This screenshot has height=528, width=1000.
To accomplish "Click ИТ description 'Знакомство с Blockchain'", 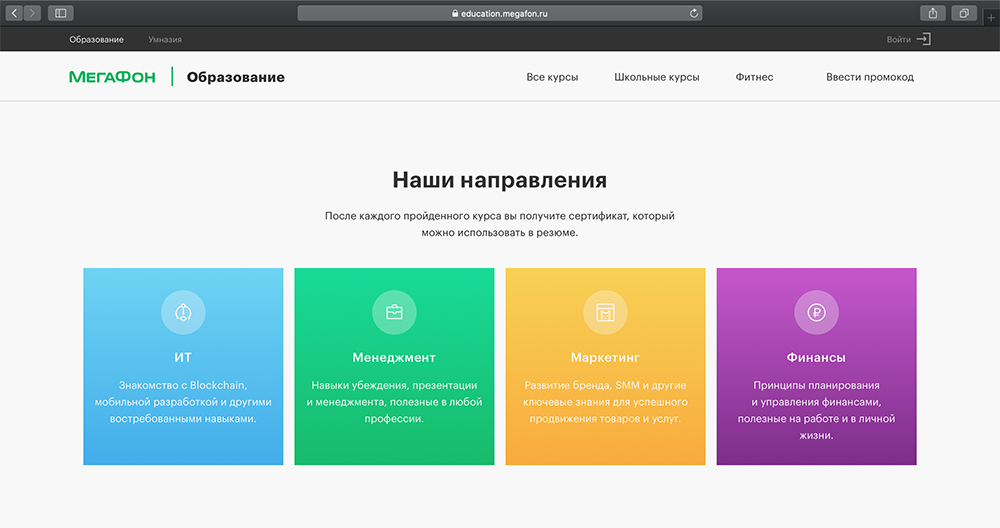I will click(183, 385).
